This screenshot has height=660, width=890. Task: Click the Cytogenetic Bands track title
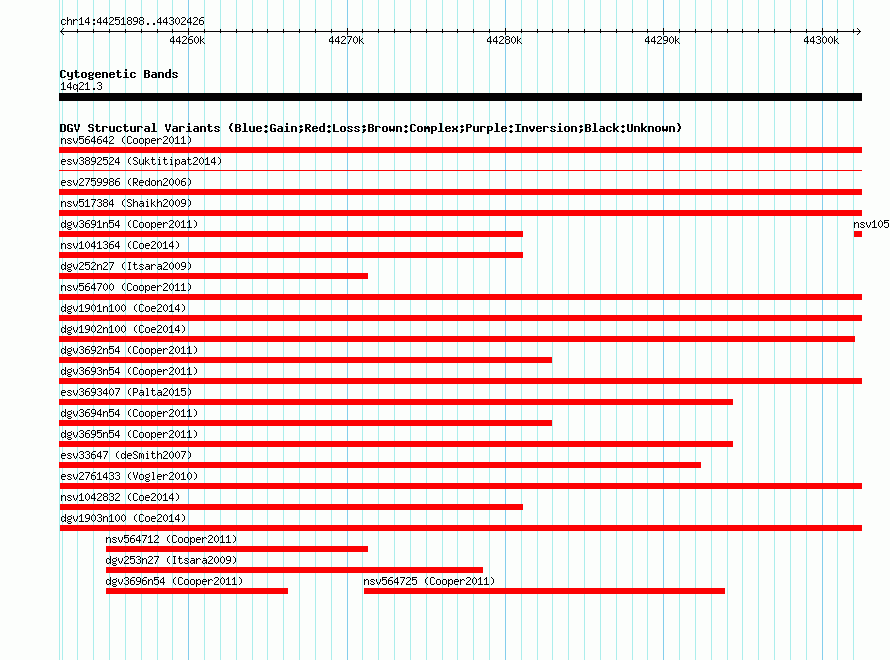point(119,74)
